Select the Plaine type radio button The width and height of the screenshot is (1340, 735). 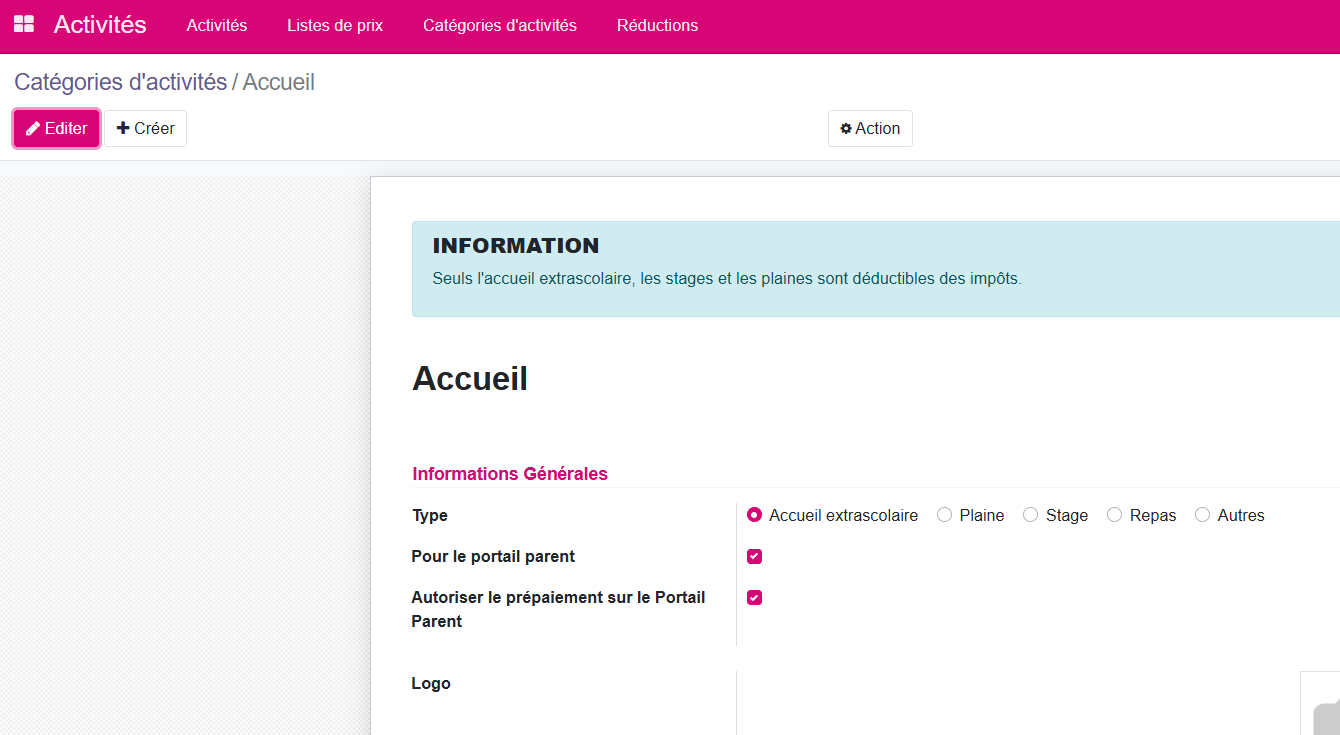click(x=944, y=515)
